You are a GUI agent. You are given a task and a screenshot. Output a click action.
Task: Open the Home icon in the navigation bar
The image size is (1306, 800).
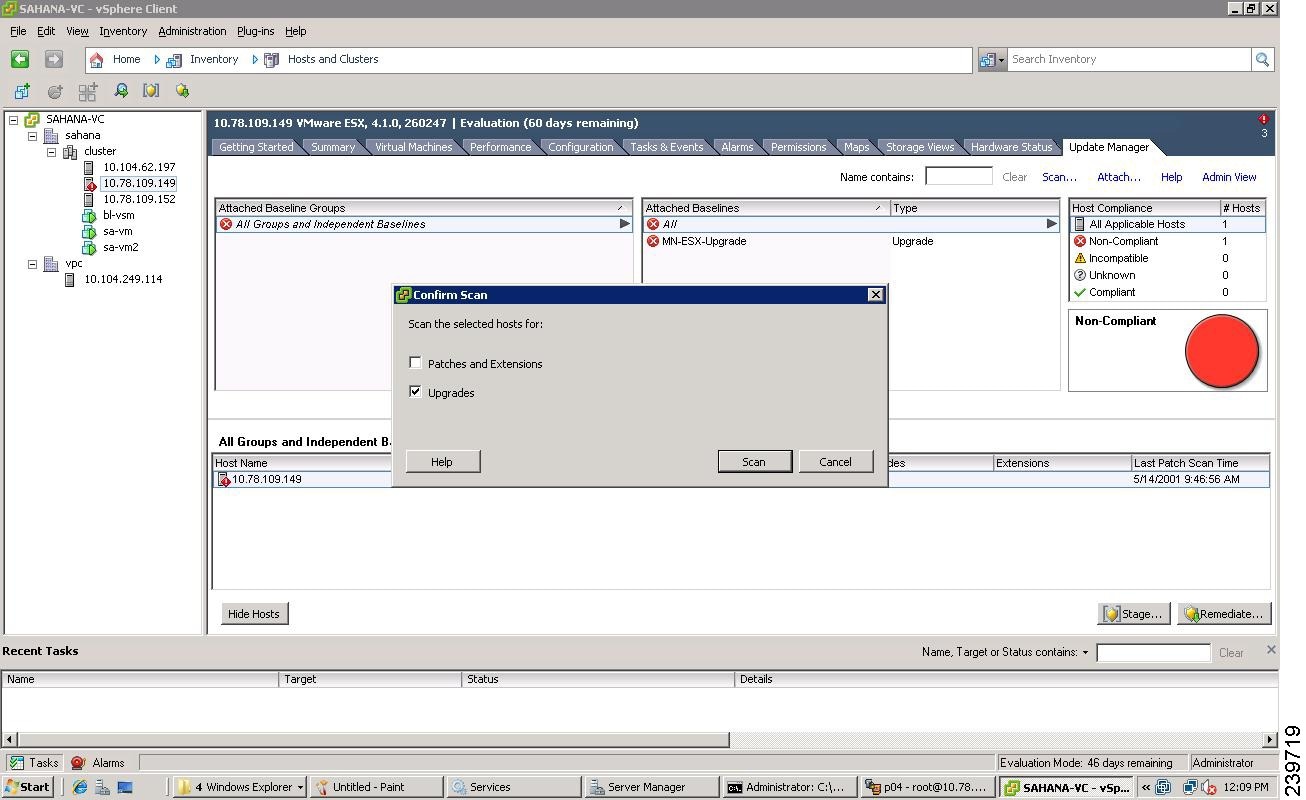(x=97, y=60)
